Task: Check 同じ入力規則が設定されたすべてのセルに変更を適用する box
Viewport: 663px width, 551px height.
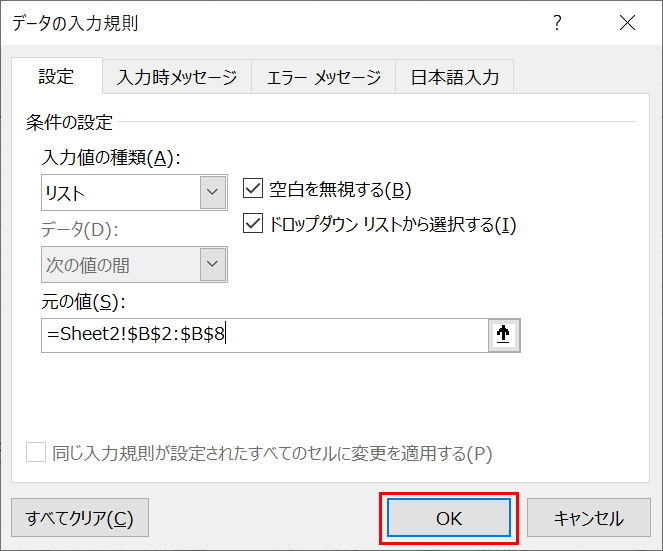Action: pos(36,452)
